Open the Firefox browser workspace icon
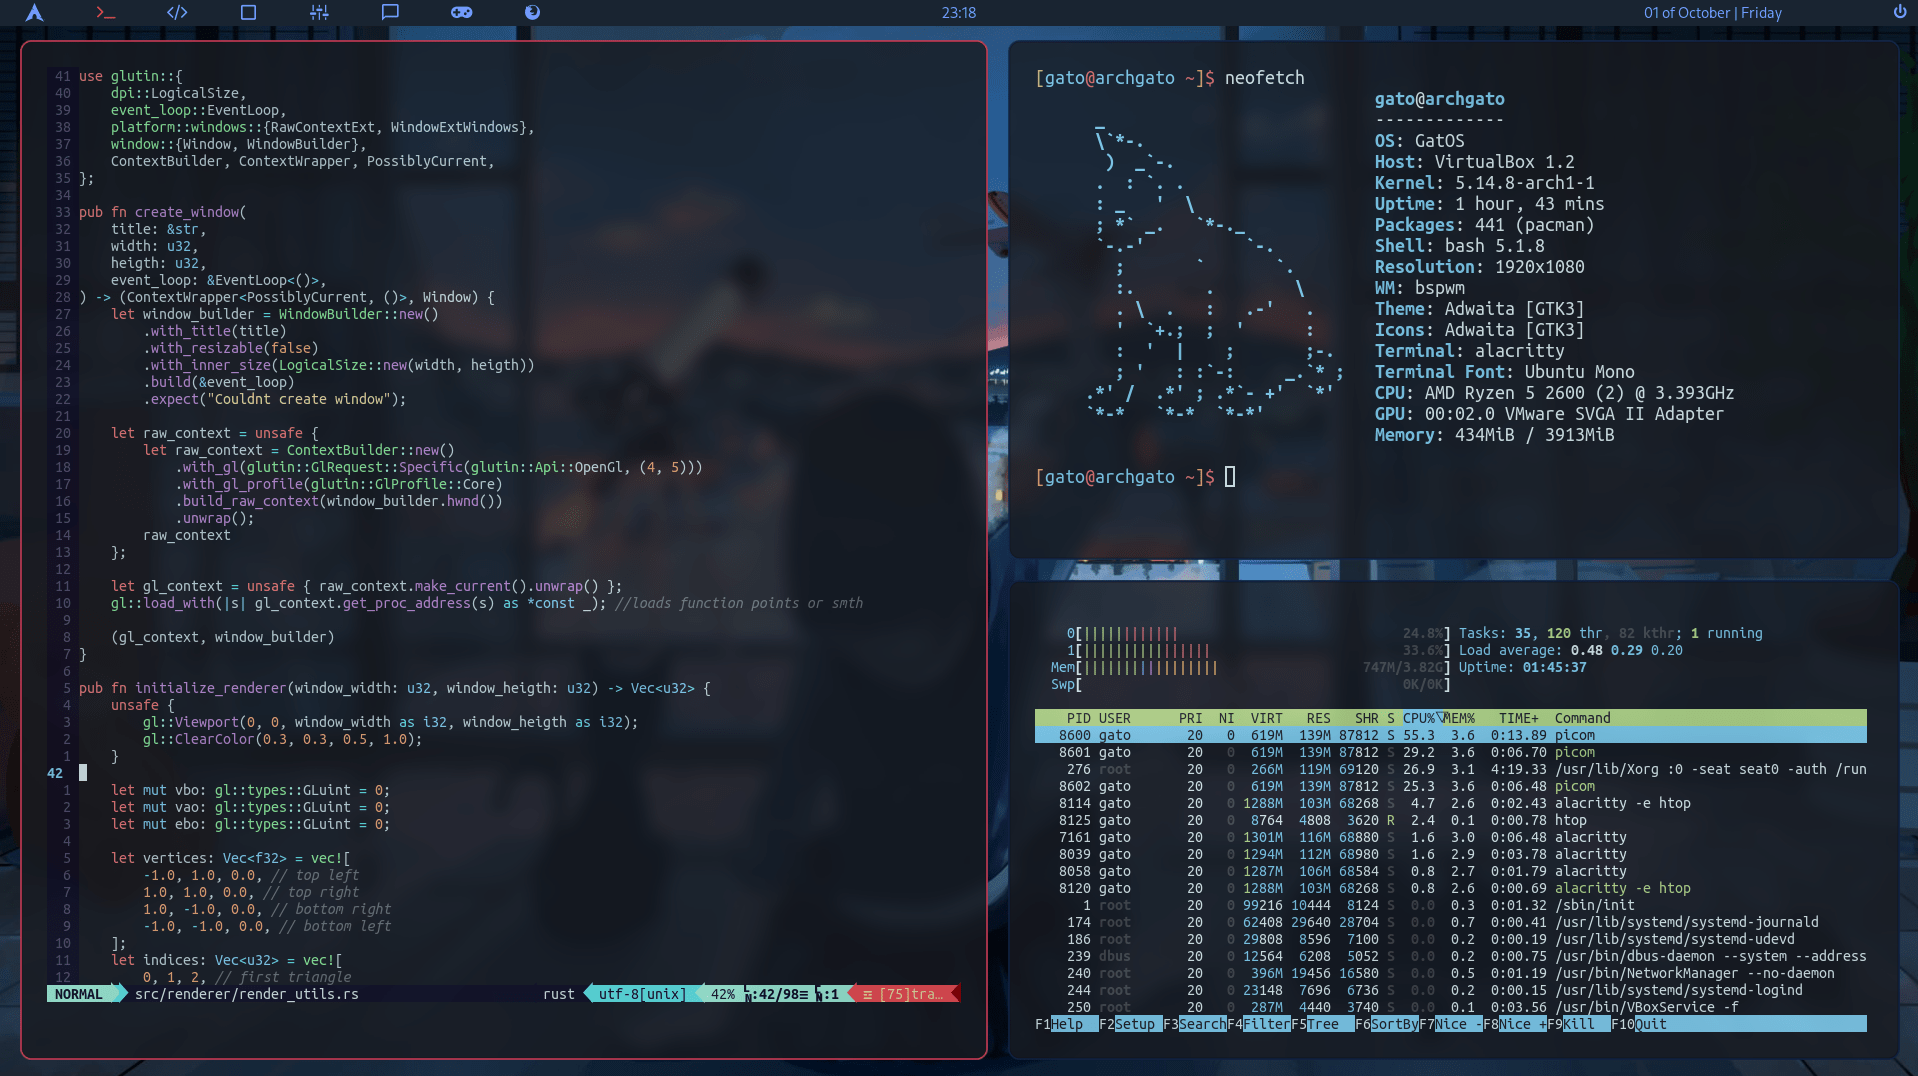The height and width of the screenshot is (1076, 1918). (532, 13)
